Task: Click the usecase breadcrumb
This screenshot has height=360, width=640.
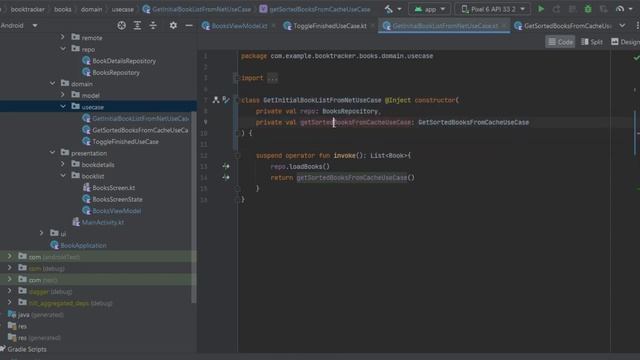Action: (x=122, y=9)
